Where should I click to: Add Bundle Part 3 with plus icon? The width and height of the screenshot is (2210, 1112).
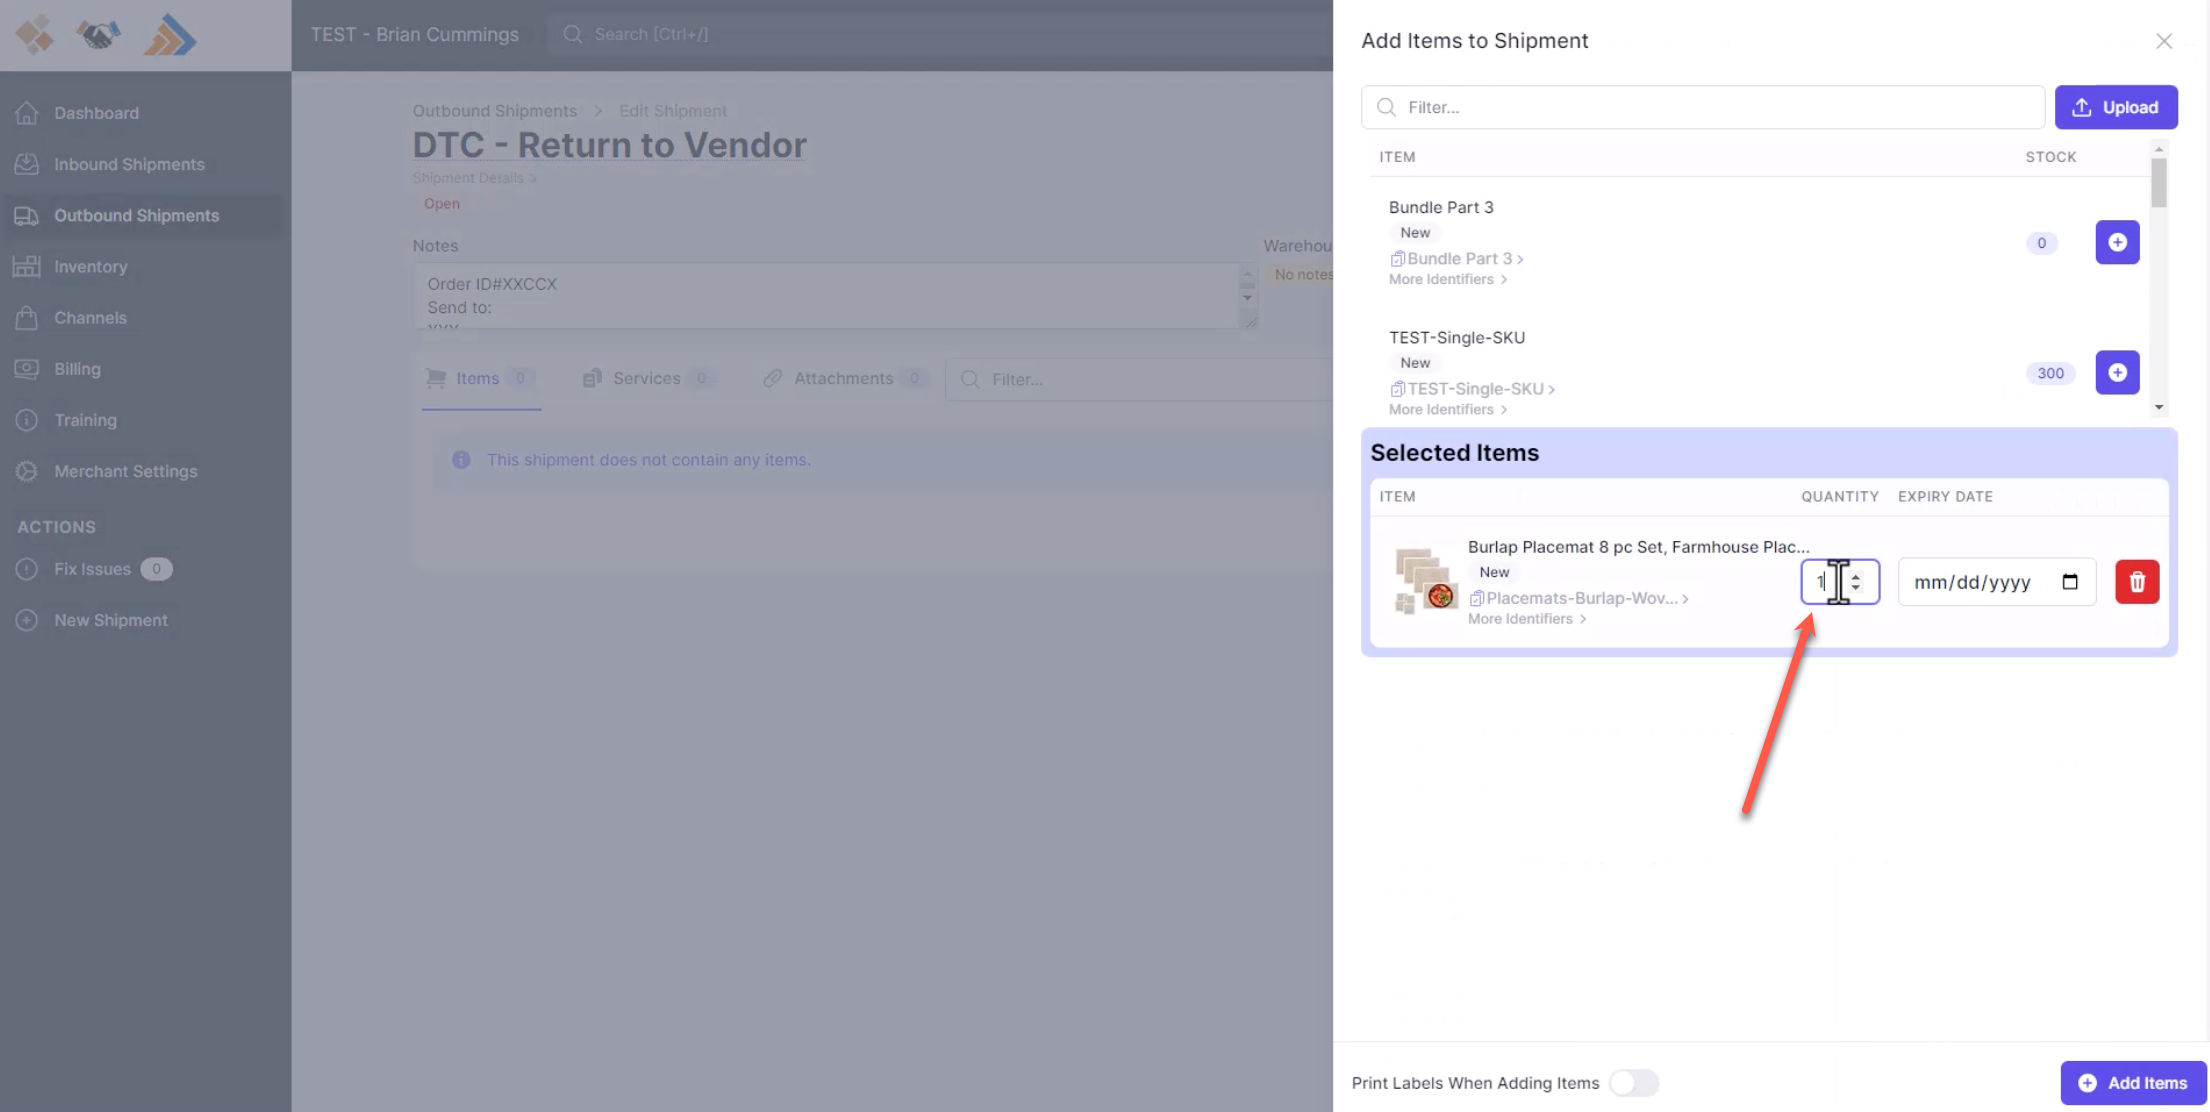pos(2116,242)
